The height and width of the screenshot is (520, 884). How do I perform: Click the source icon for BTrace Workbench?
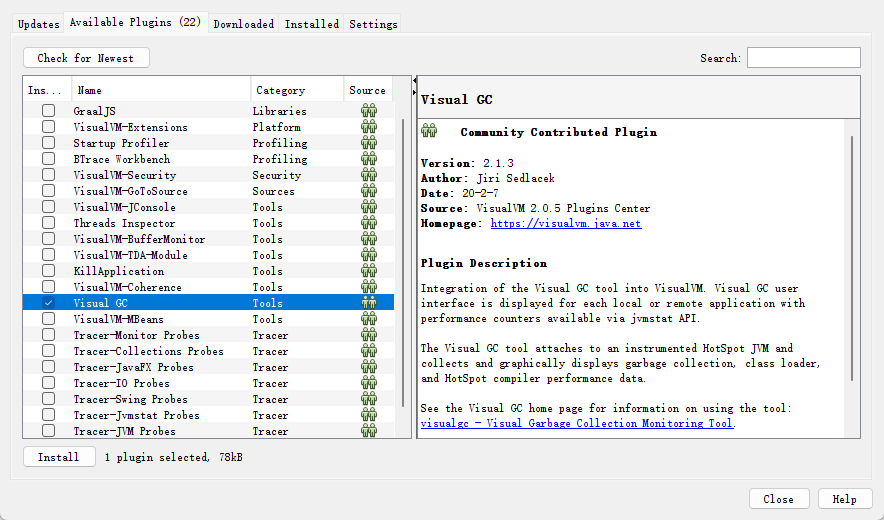[369, 158]
